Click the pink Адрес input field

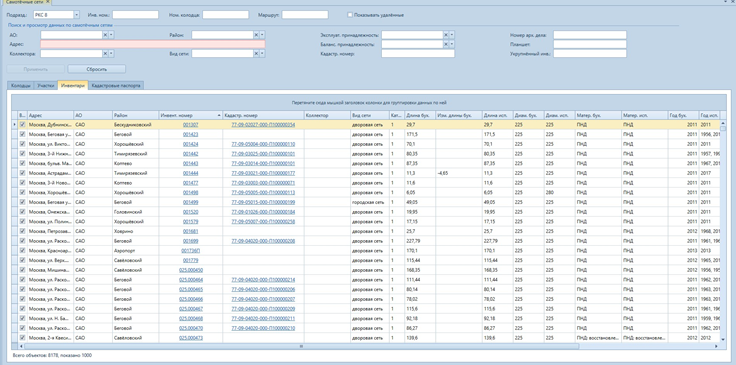click(153, 44)
